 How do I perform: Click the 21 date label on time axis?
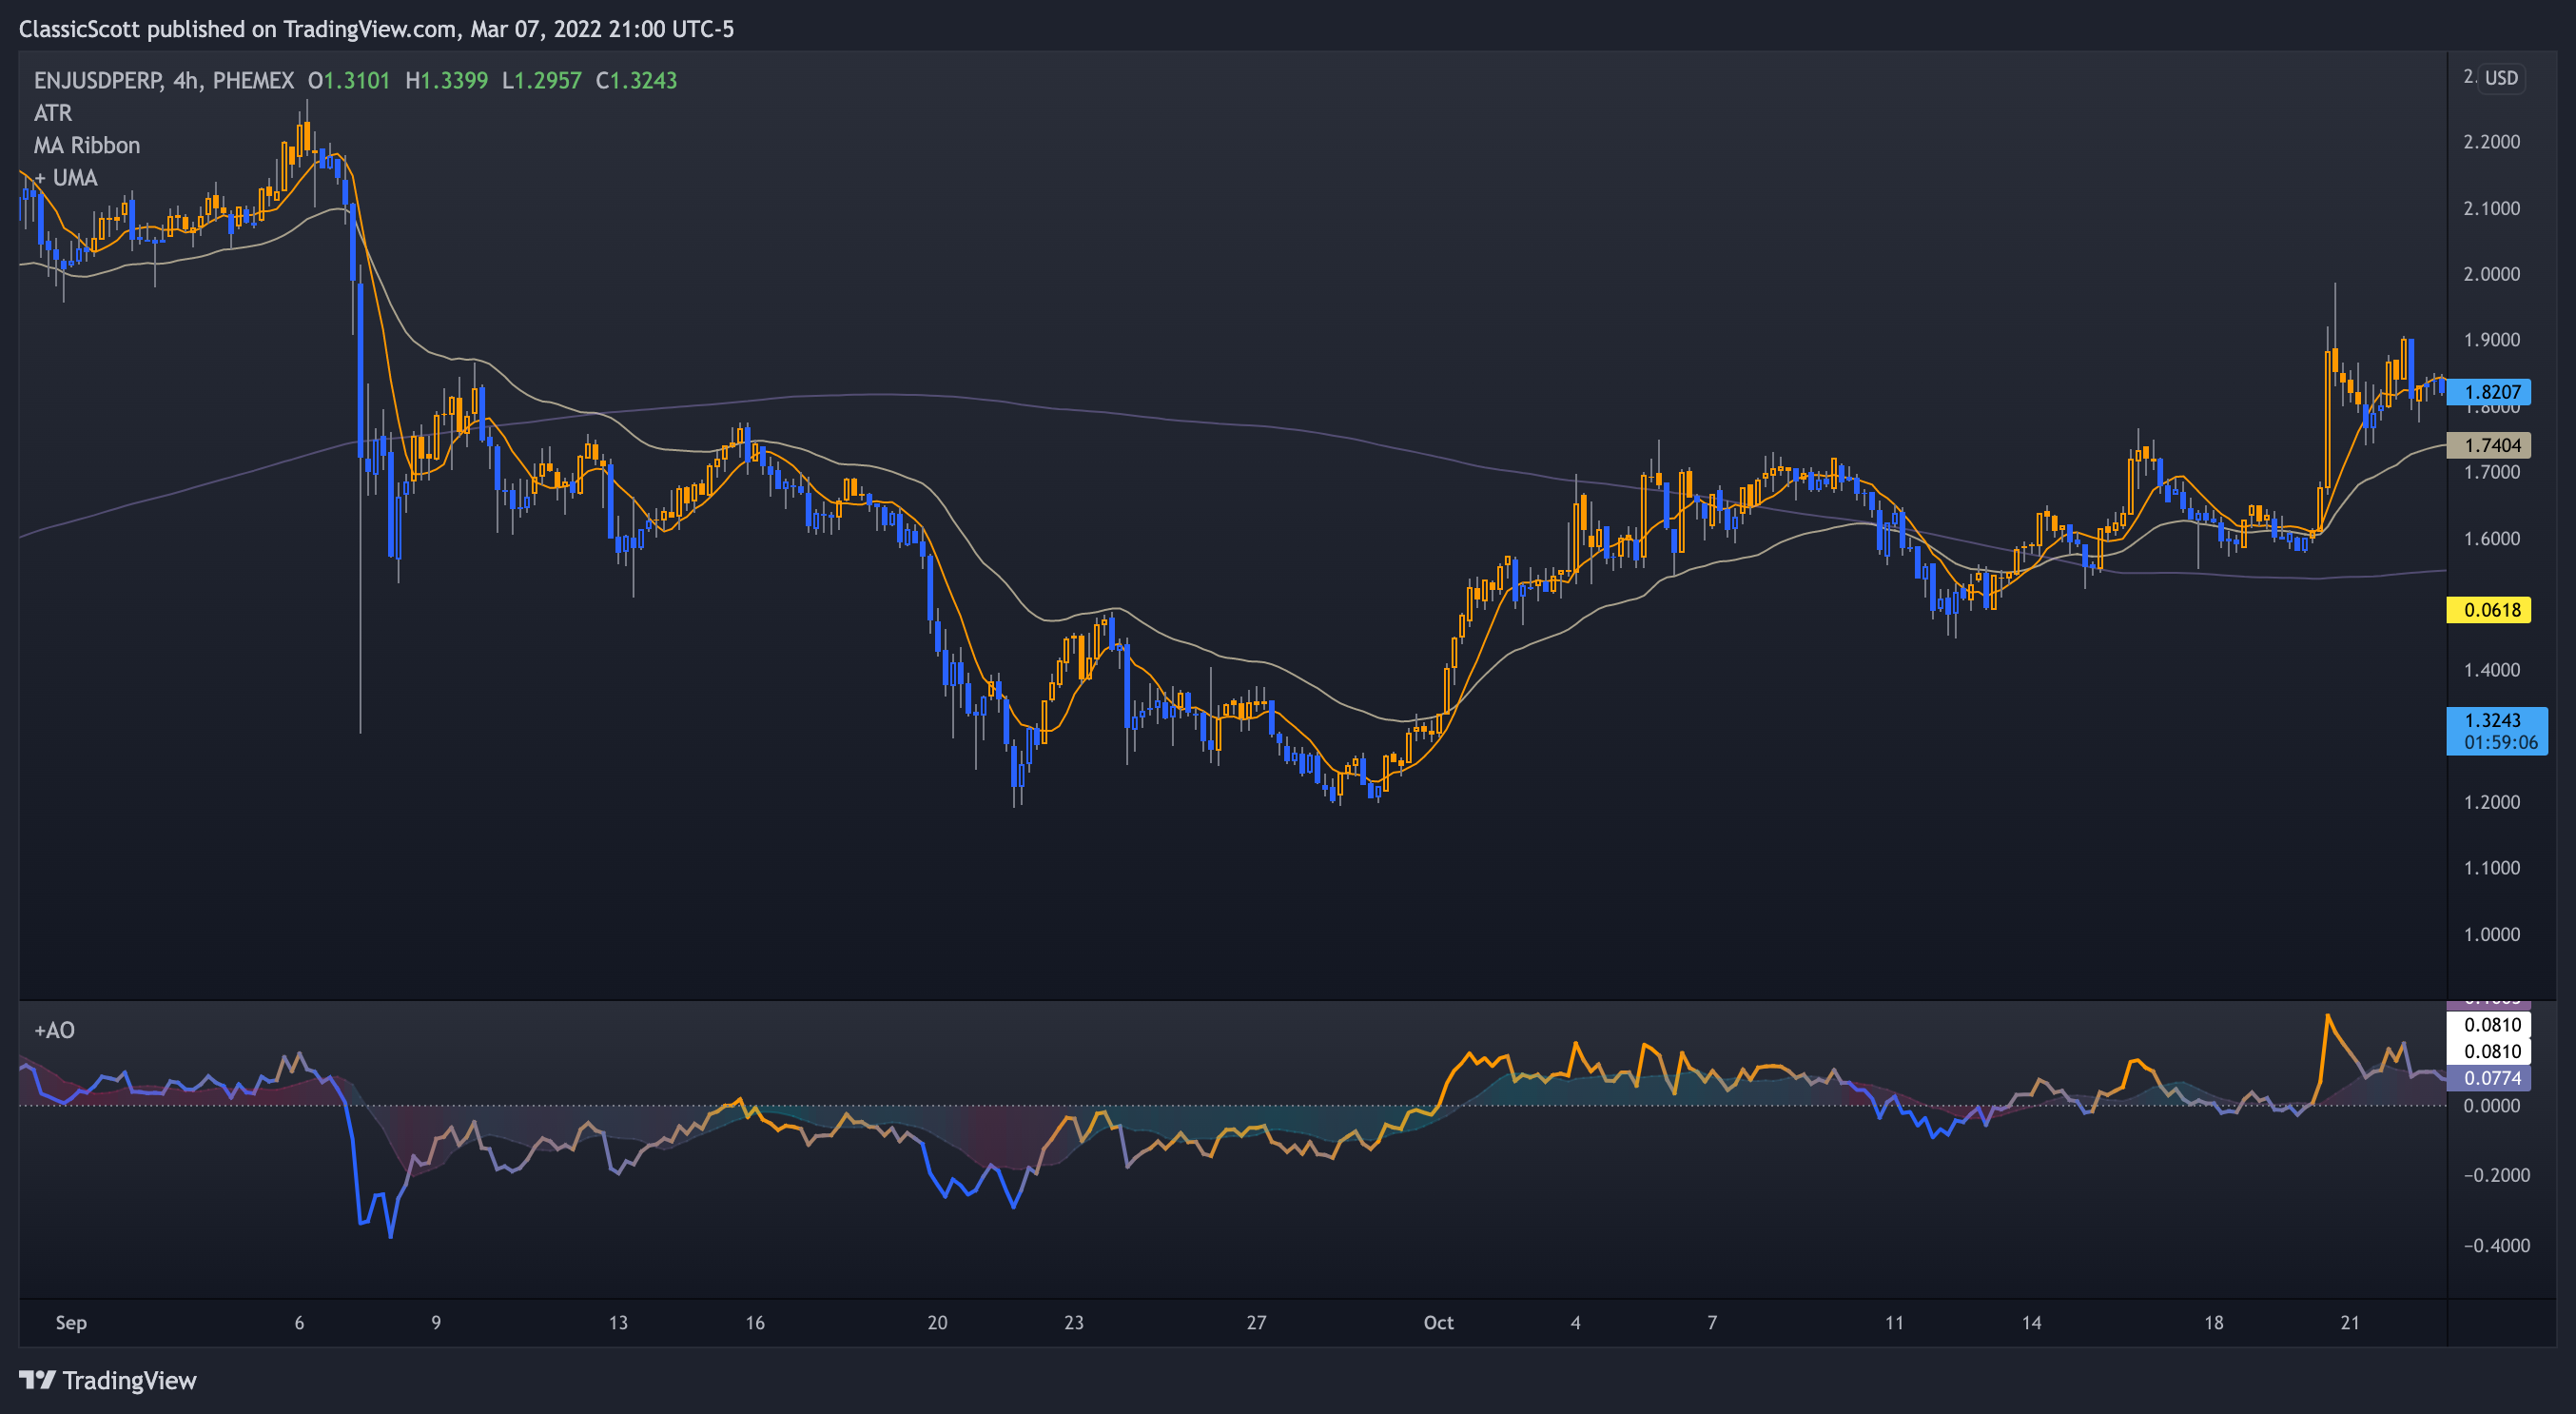coord(2350,1323)
